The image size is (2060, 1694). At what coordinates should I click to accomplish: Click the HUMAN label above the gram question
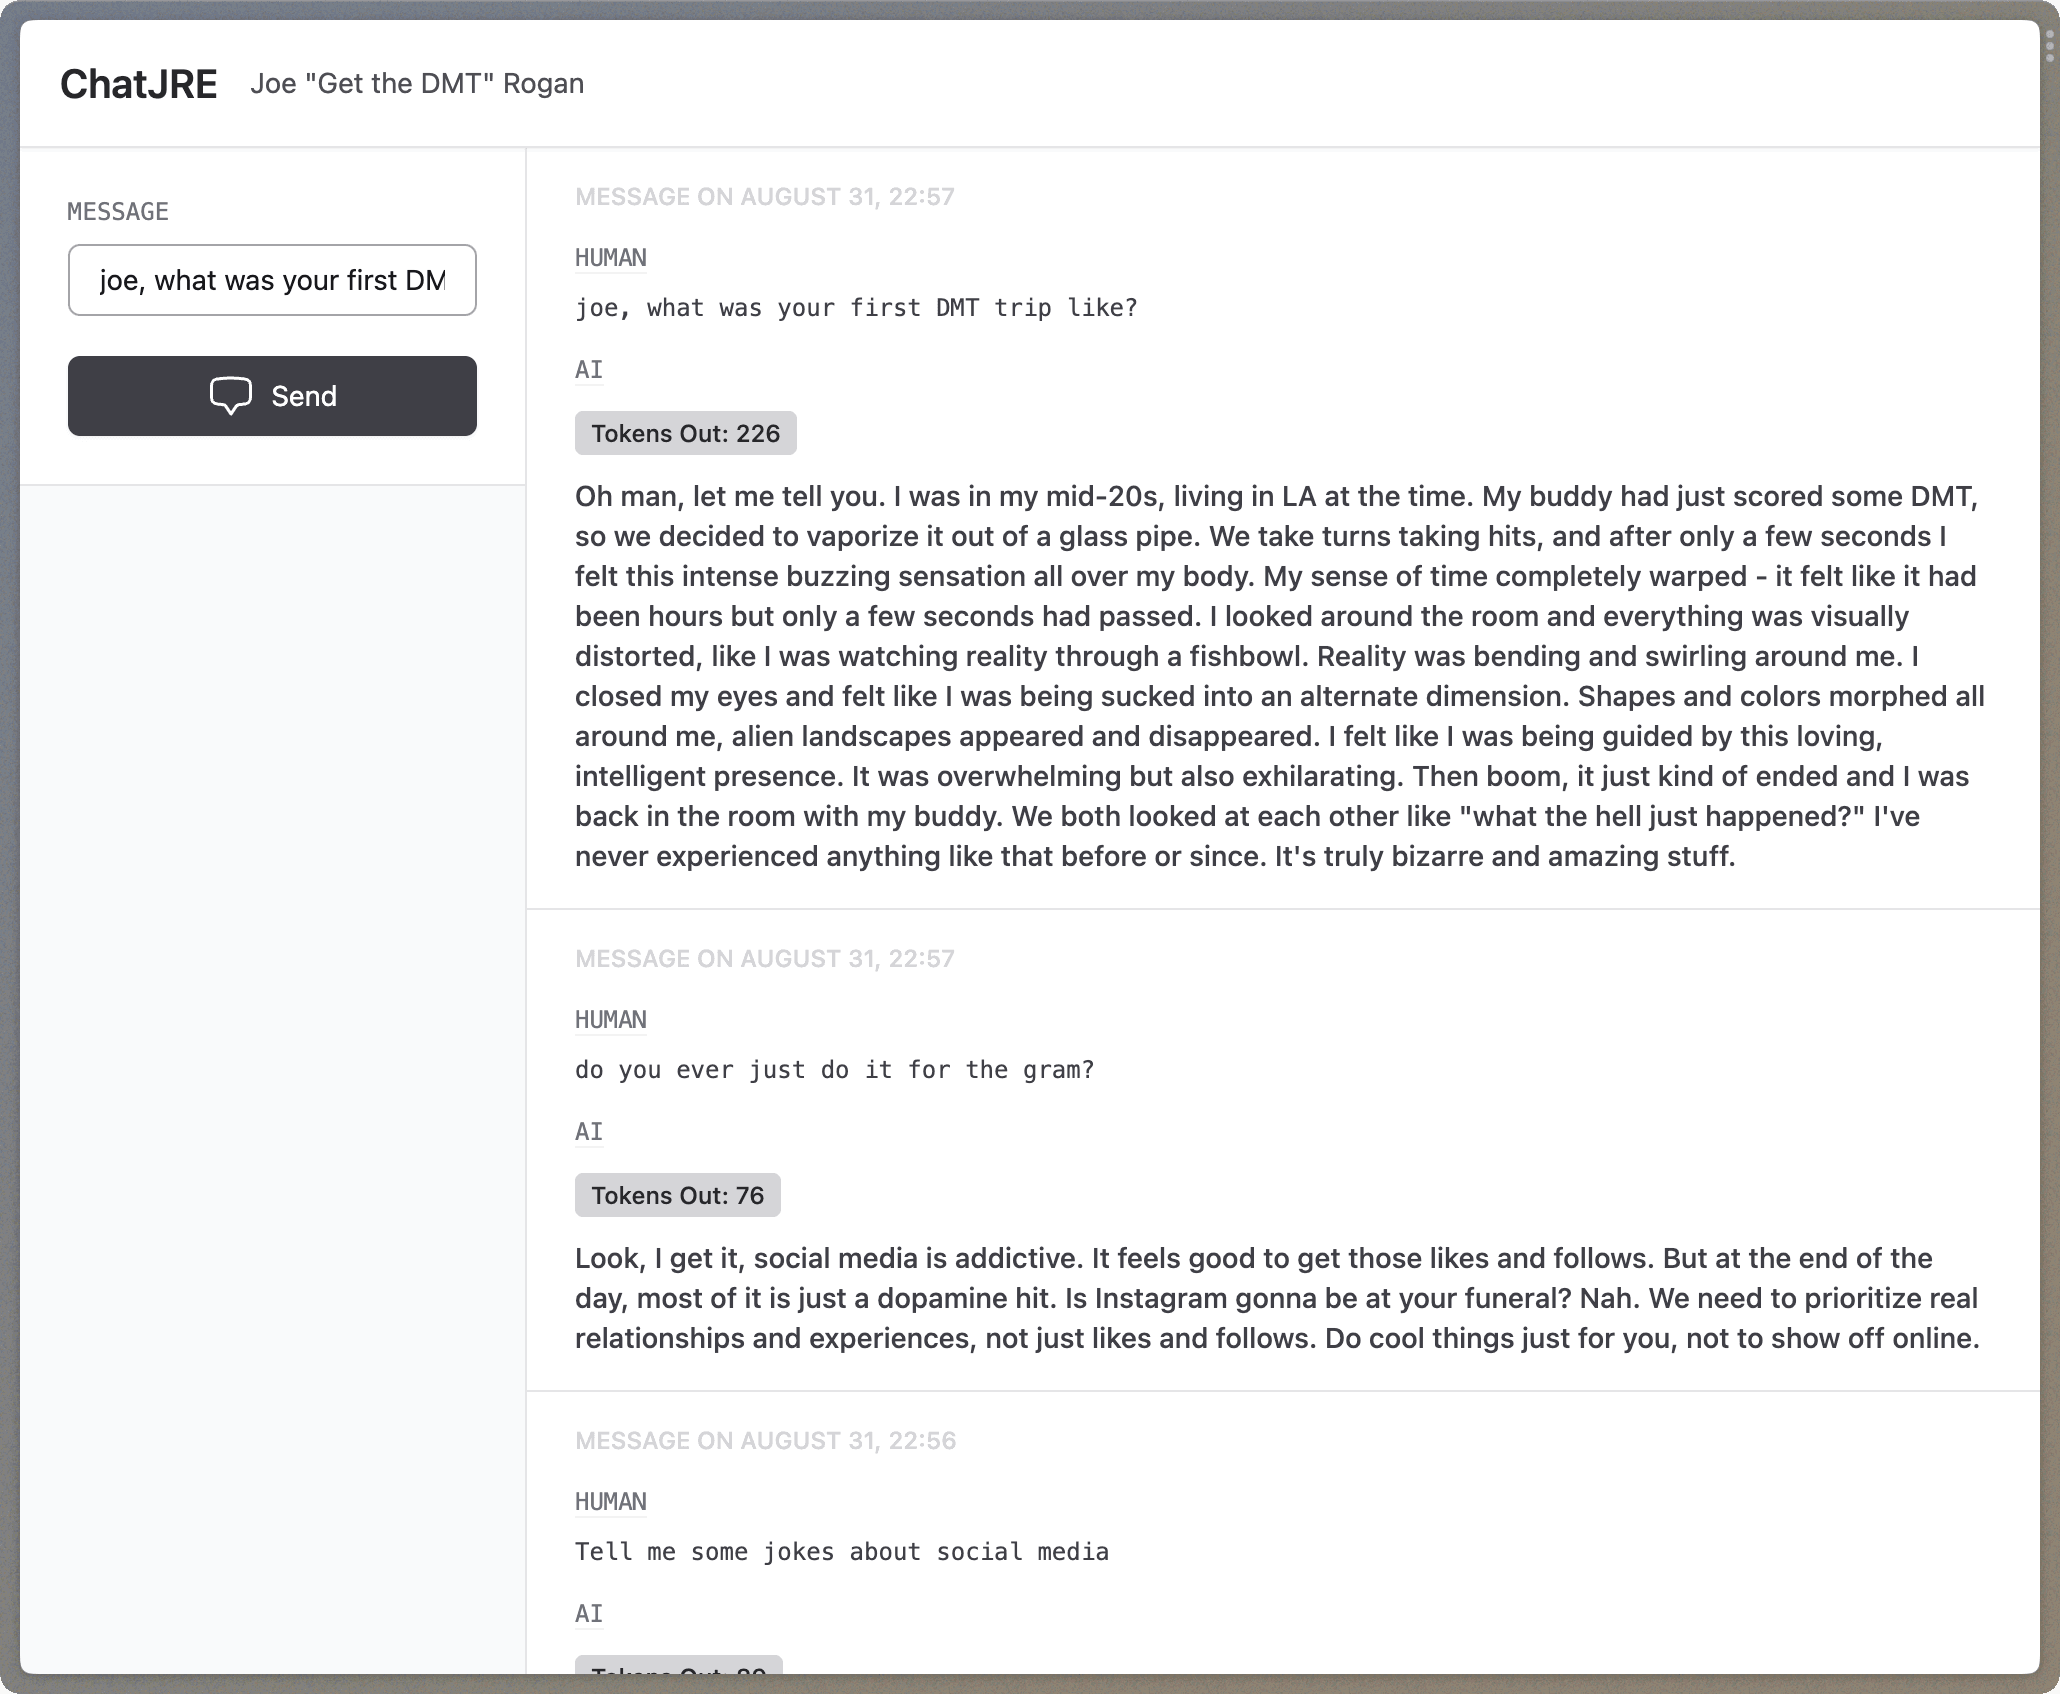[610, 1020]
